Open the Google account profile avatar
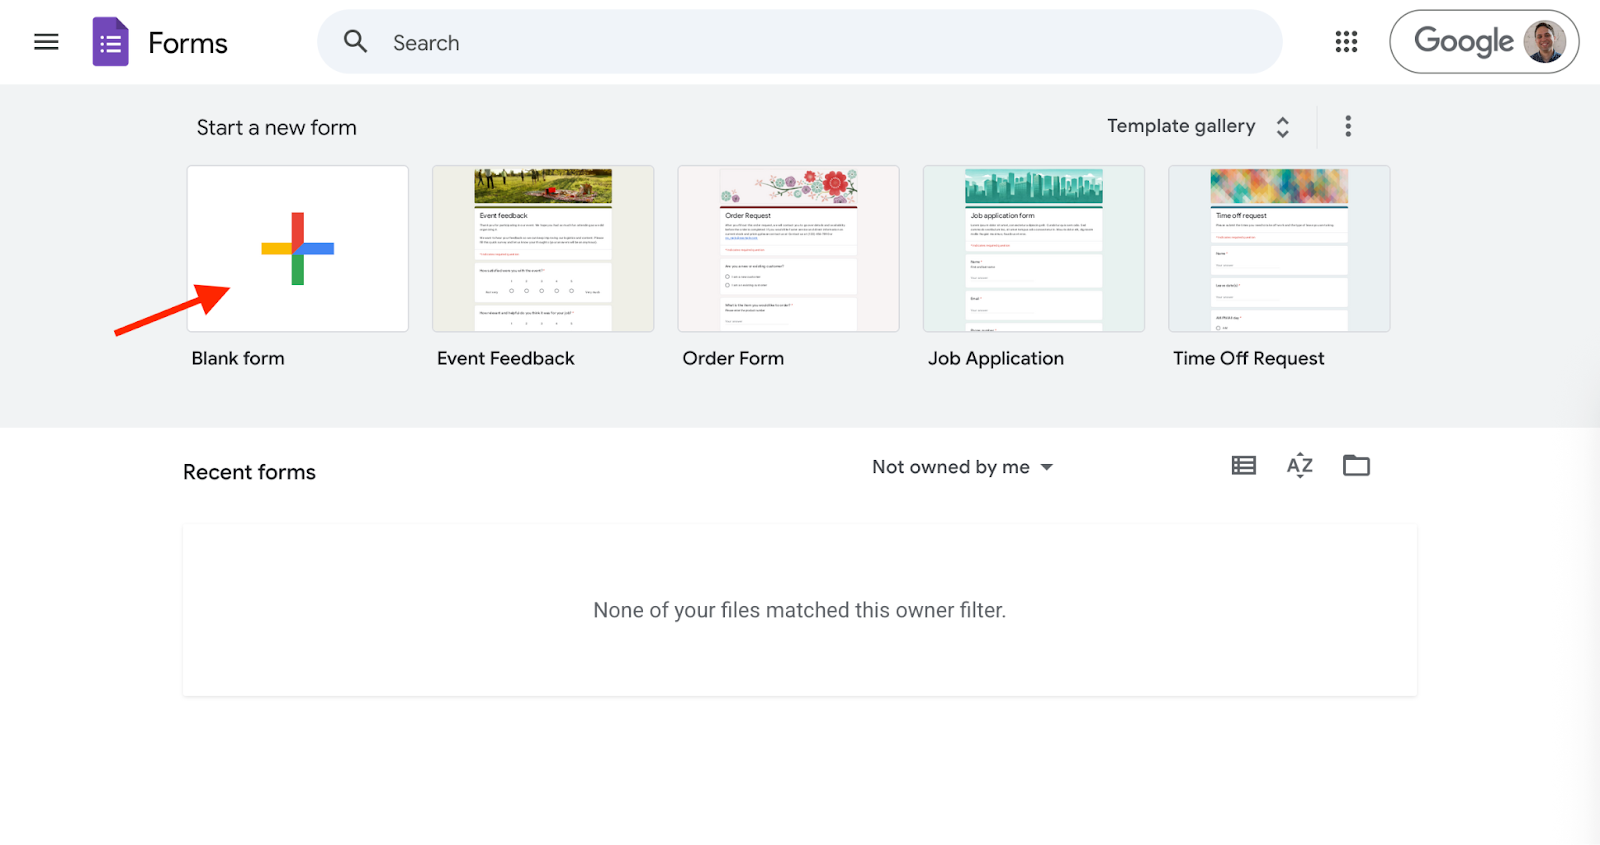Viewport: 1600px width, 845px height. [1543, 42]
